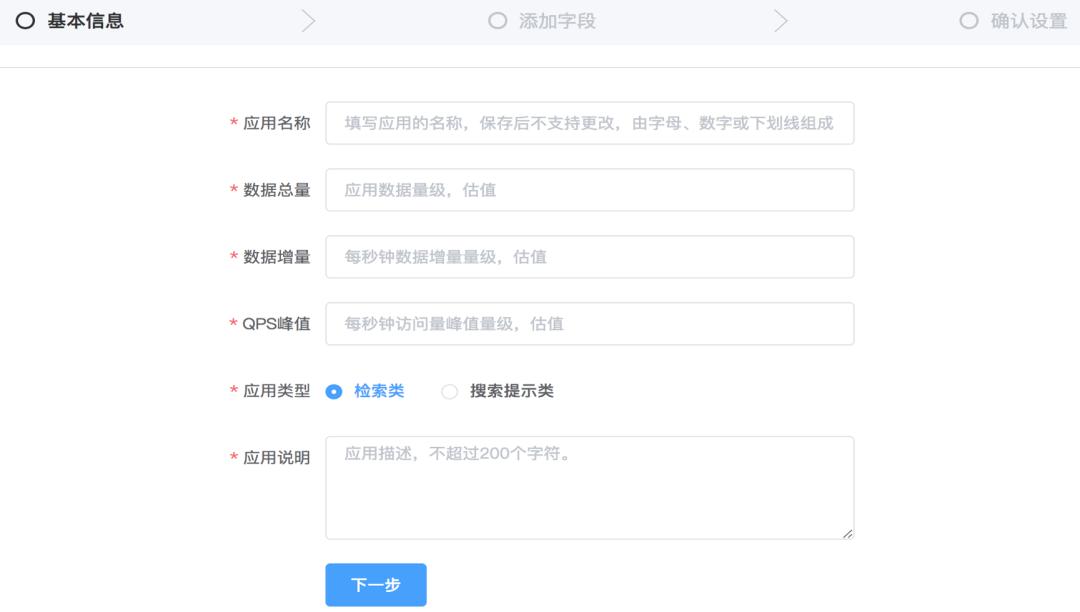This screenshot has width=1080, height=612.
Task: Click the 下一步 button
Action: click(375, 584)
